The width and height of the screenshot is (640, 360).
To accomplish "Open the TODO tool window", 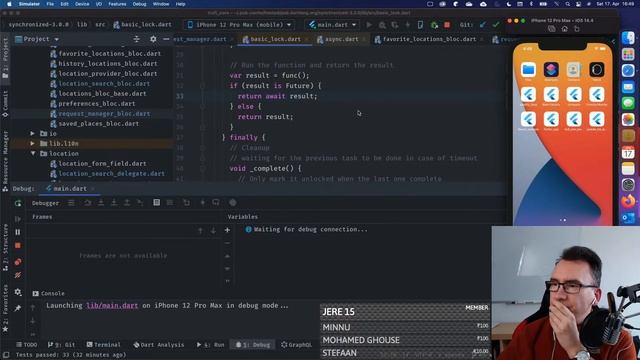I will coord(27,345).
